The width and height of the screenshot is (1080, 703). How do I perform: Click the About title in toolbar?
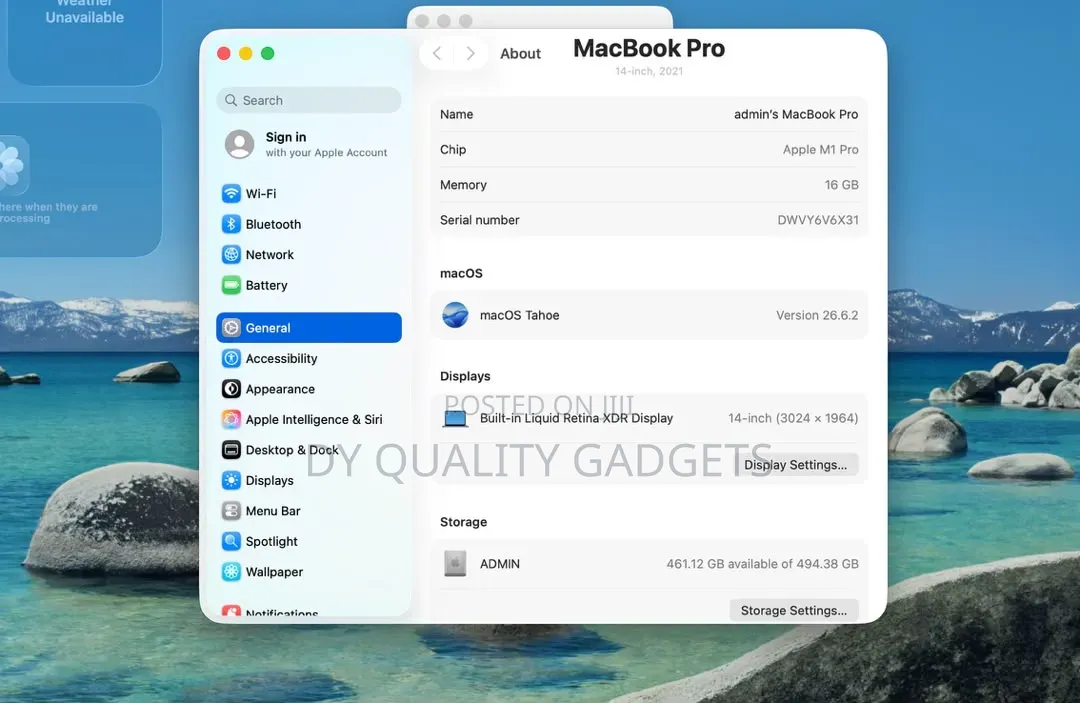point(520,54)
